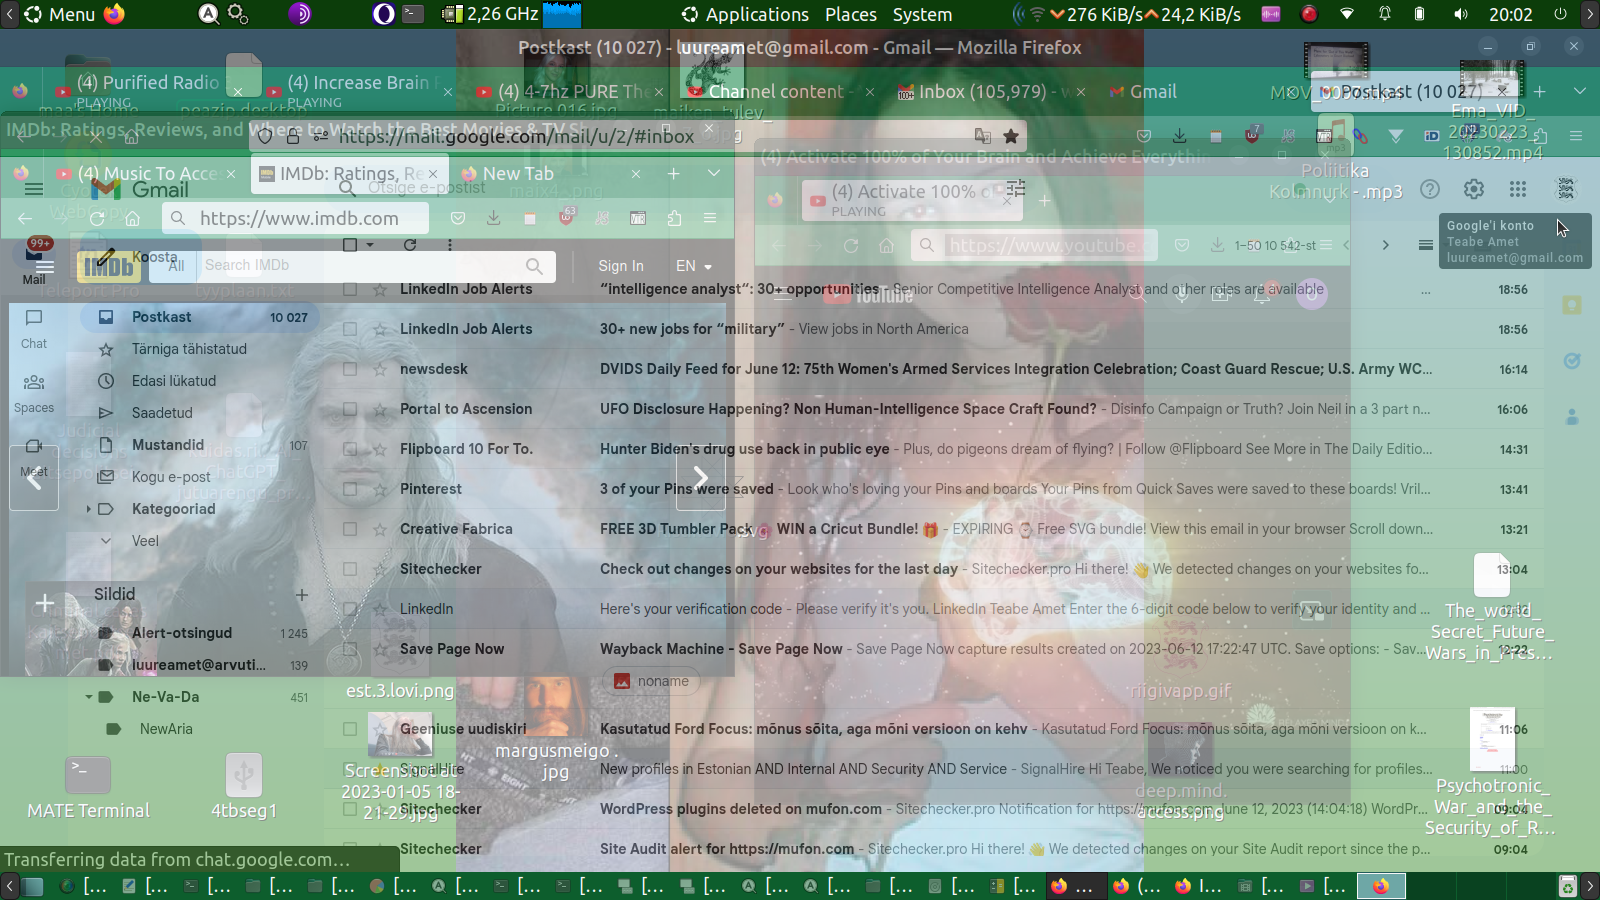Click Sign In on IMDb
The width and height of the screenshot is (1600, 900).
[x=621, y=266]
